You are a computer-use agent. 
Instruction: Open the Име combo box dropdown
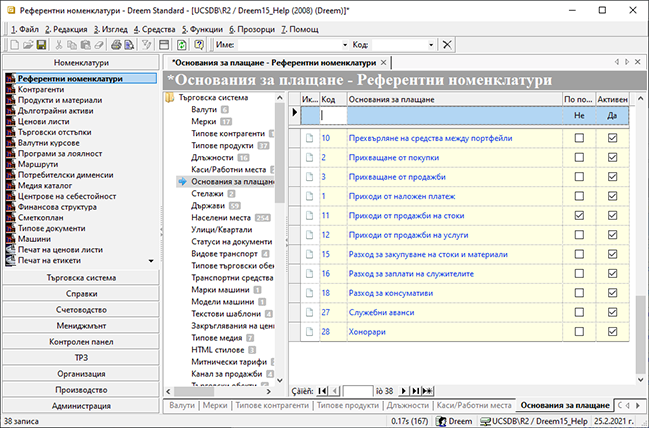(345, 45)
